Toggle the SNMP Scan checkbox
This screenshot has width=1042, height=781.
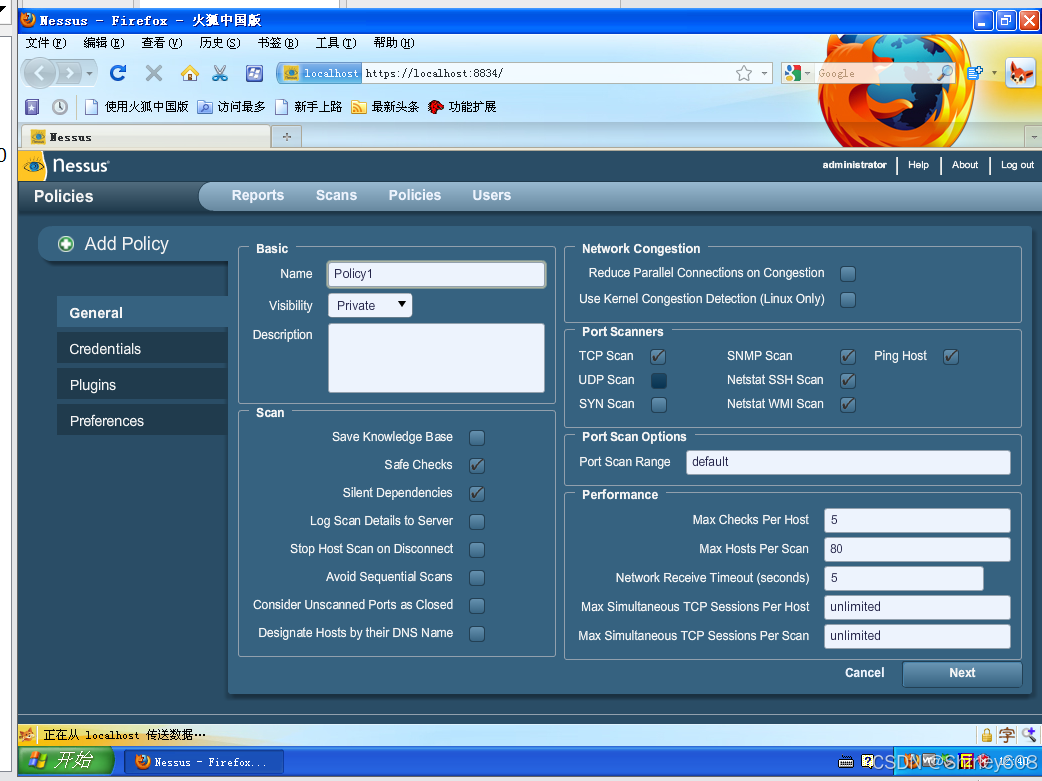(x=848, y=356)
